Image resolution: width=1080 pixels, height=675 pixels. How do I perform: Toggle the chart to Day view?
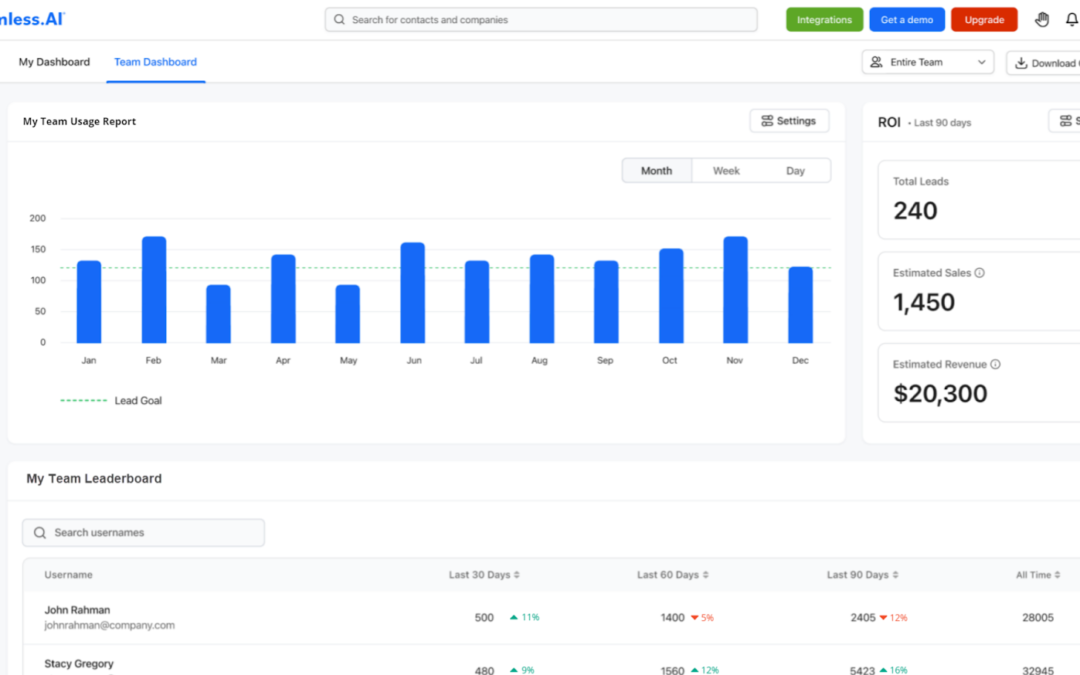tap(795, 170)
